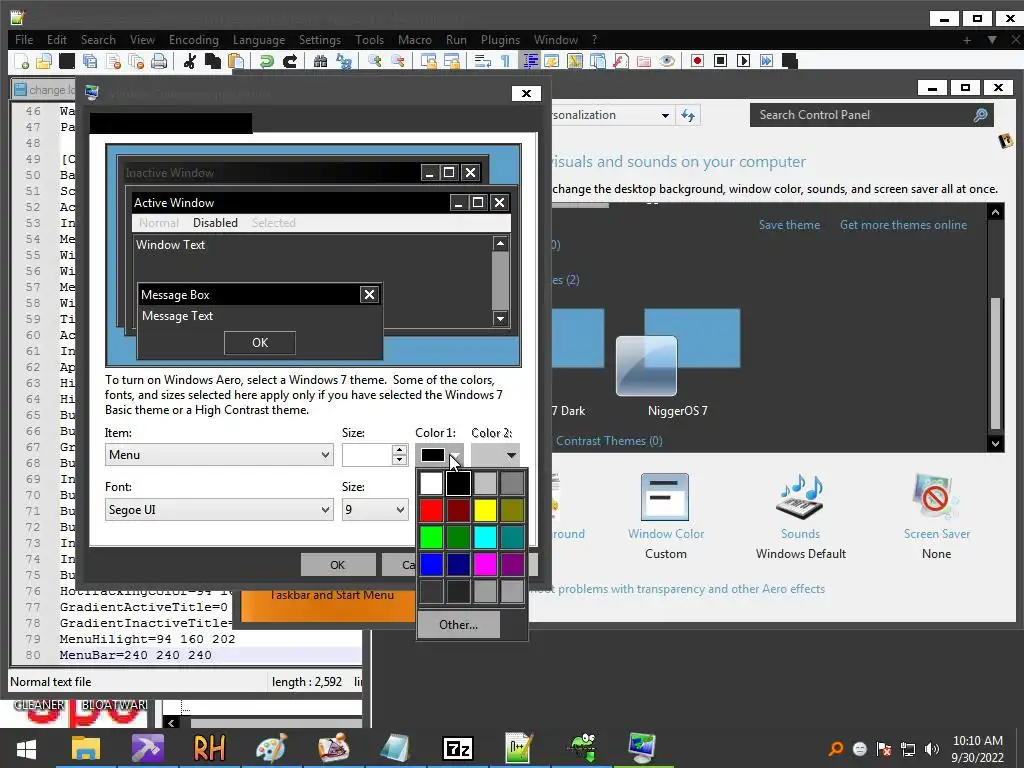Screen dimensions: 1024x768
Task: Pick the white color swatch
Action: [x=432, y=483]
